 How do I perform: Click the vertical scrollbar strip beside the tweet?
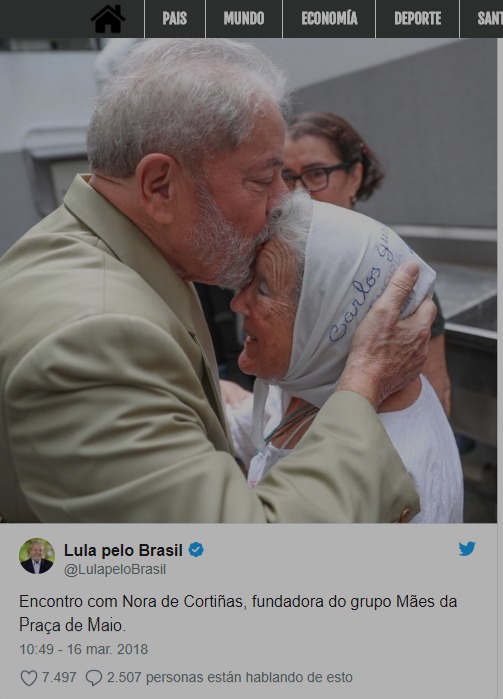click(x=500, y=368)
